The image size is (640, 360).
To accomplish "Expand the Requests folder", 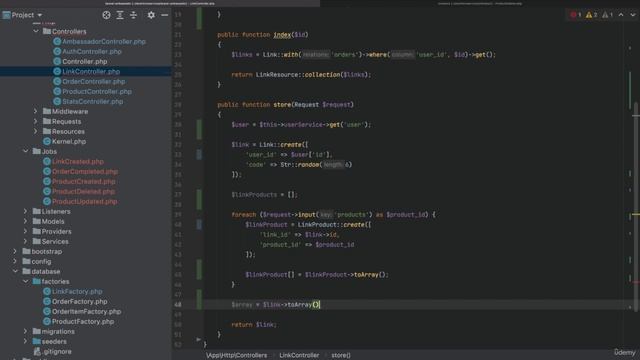I will click(x=36, y=121).
